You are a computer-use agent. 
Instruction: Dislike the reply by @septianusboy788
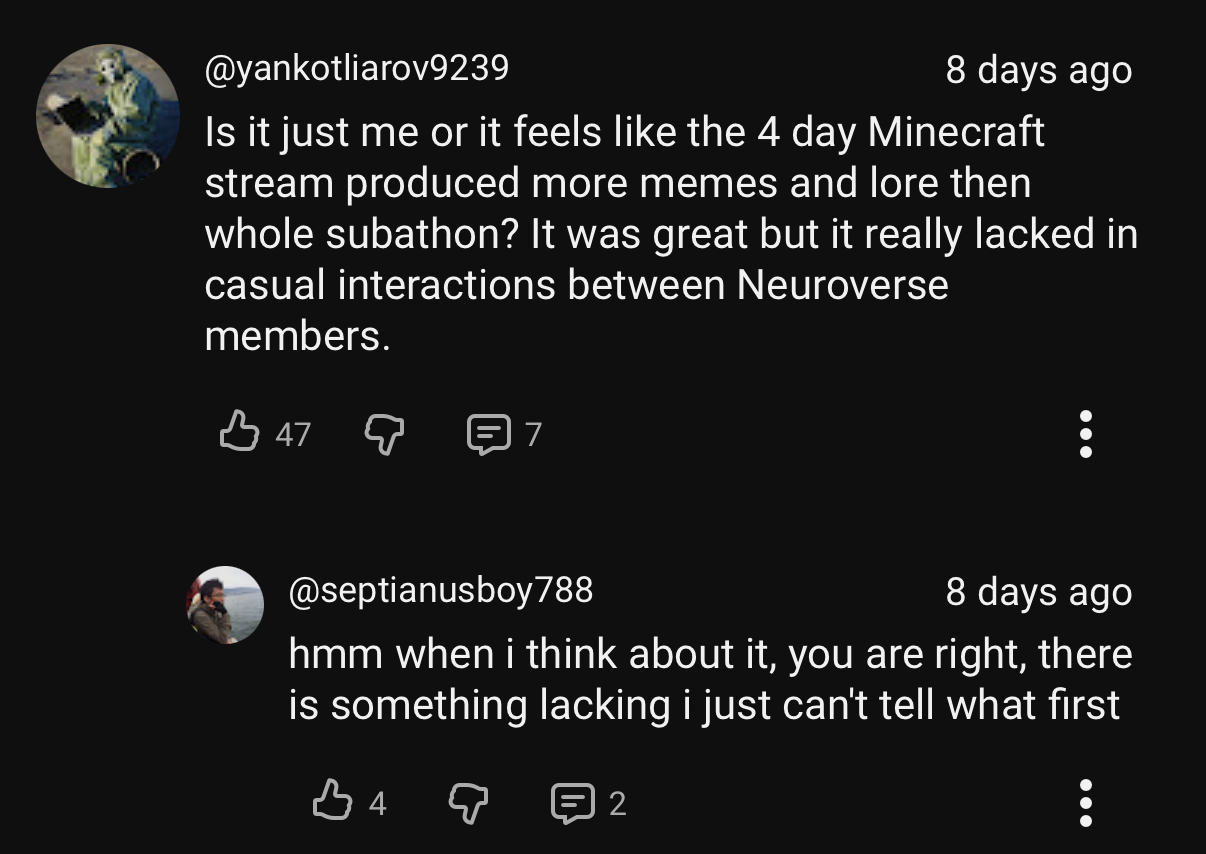pyautogui.click(x=467, y=802)
